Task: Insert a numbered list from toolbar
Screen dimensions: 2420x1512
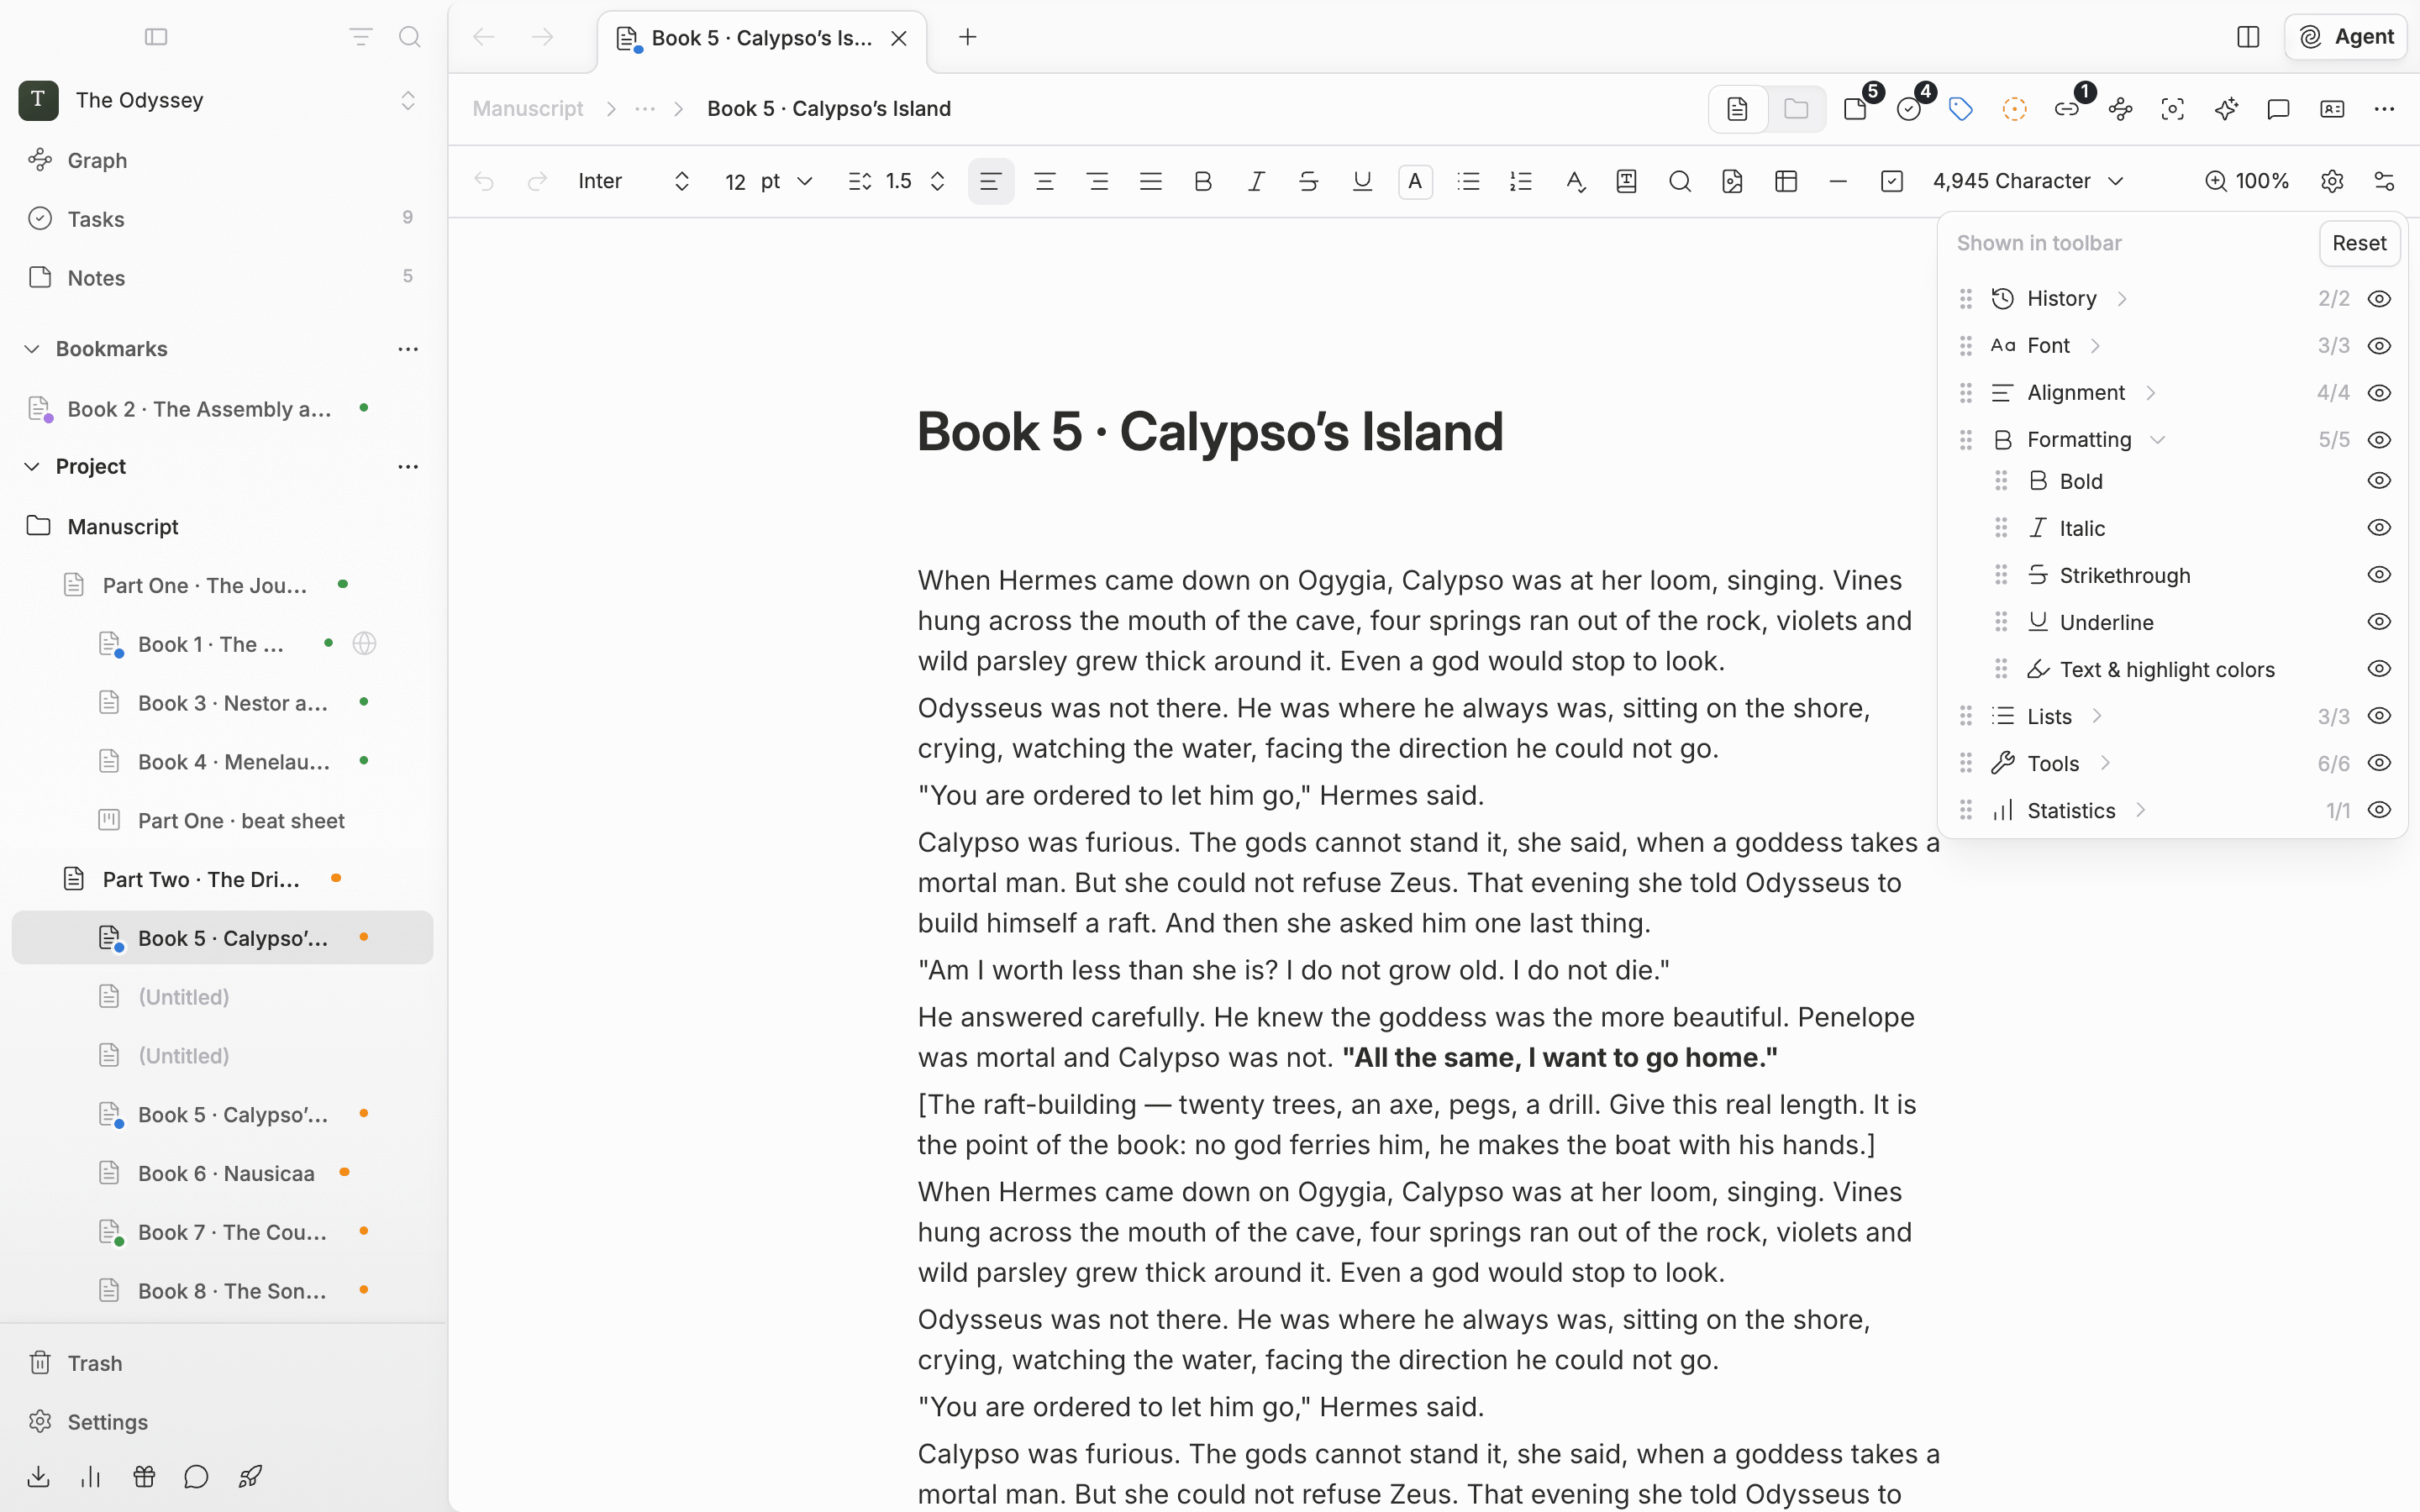Action: [x=1521, y=181]
